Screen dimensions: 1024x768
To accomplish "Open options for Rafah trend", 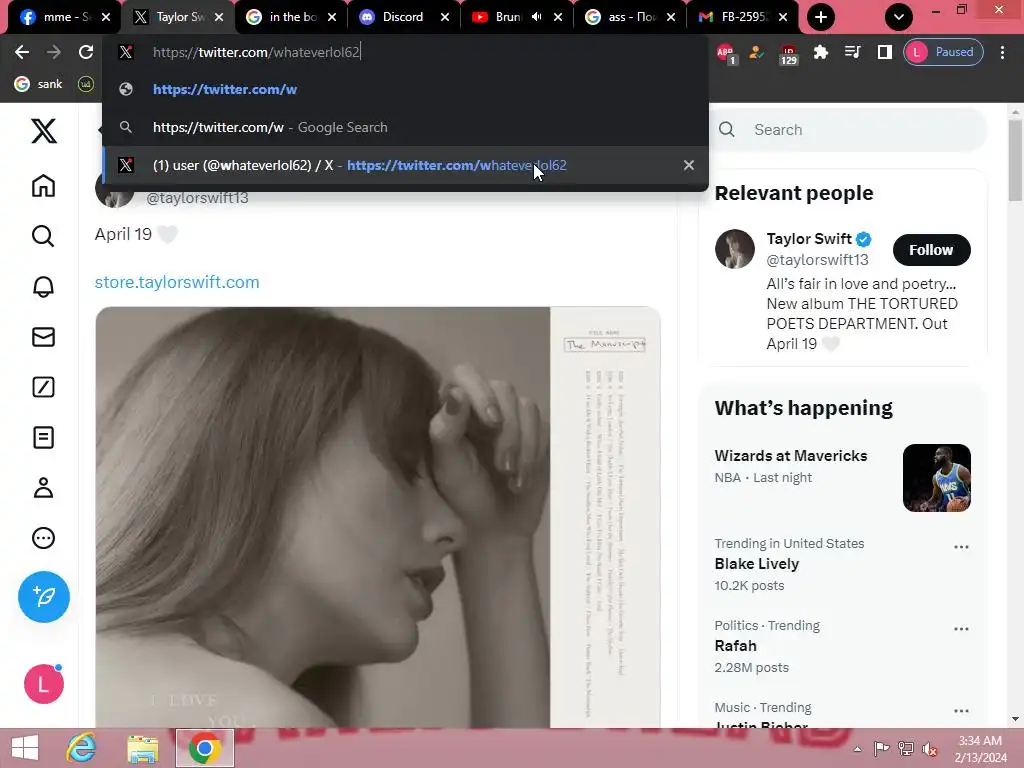I will 961,629.
